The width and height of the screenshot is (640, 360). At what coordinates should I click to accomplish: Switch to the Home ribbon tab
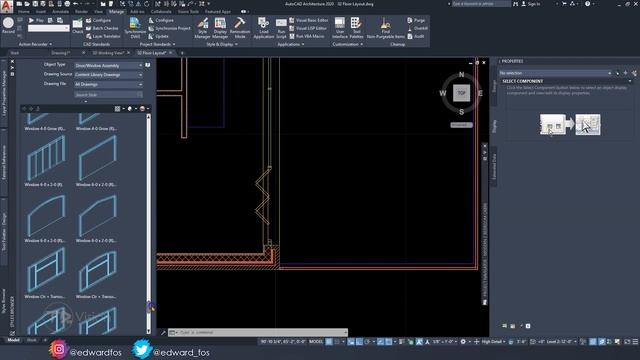tap(24, 12)
